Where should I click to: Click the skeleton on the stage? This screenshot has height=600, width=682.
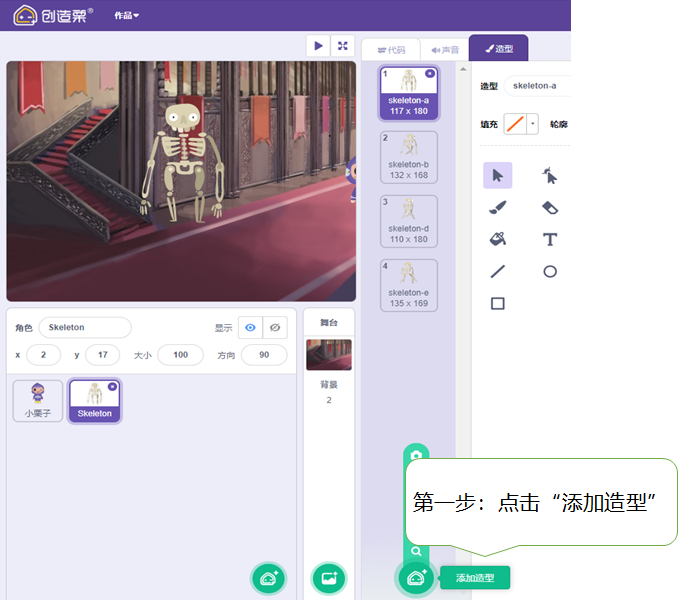click(x=183, y=163)
